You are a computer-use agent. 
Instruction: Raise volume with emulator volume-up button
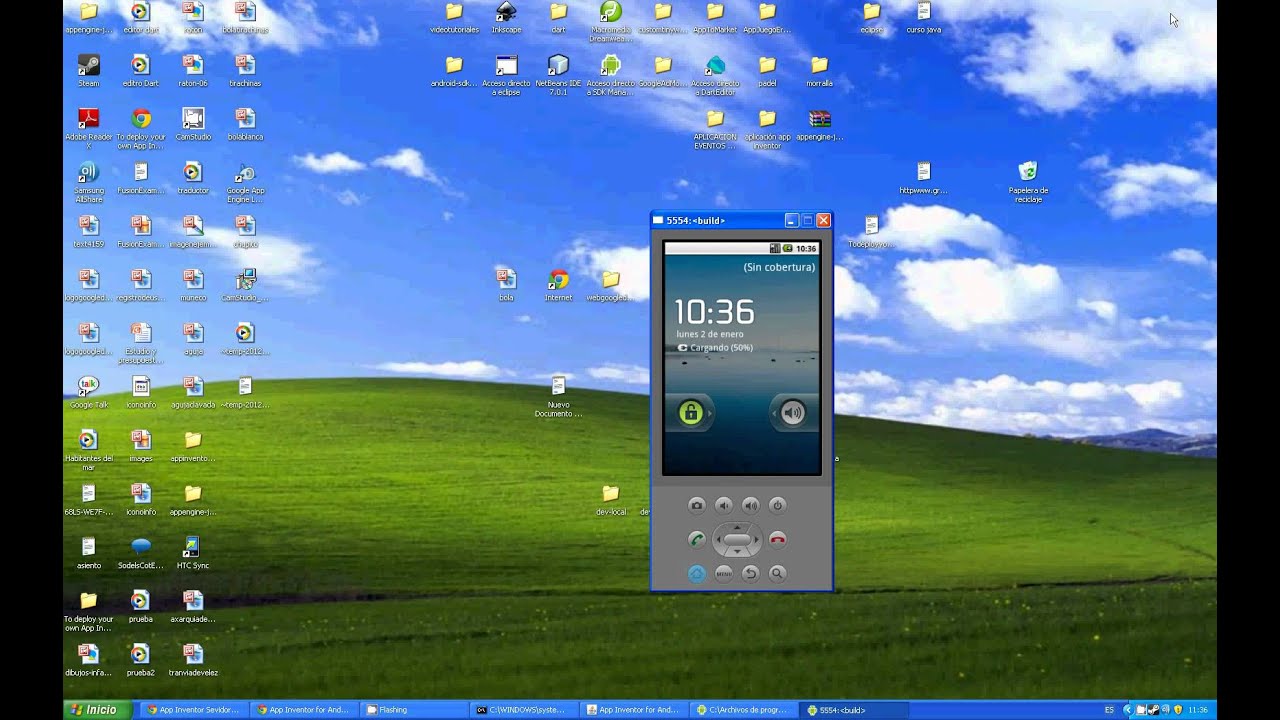[x=751, y=505]
